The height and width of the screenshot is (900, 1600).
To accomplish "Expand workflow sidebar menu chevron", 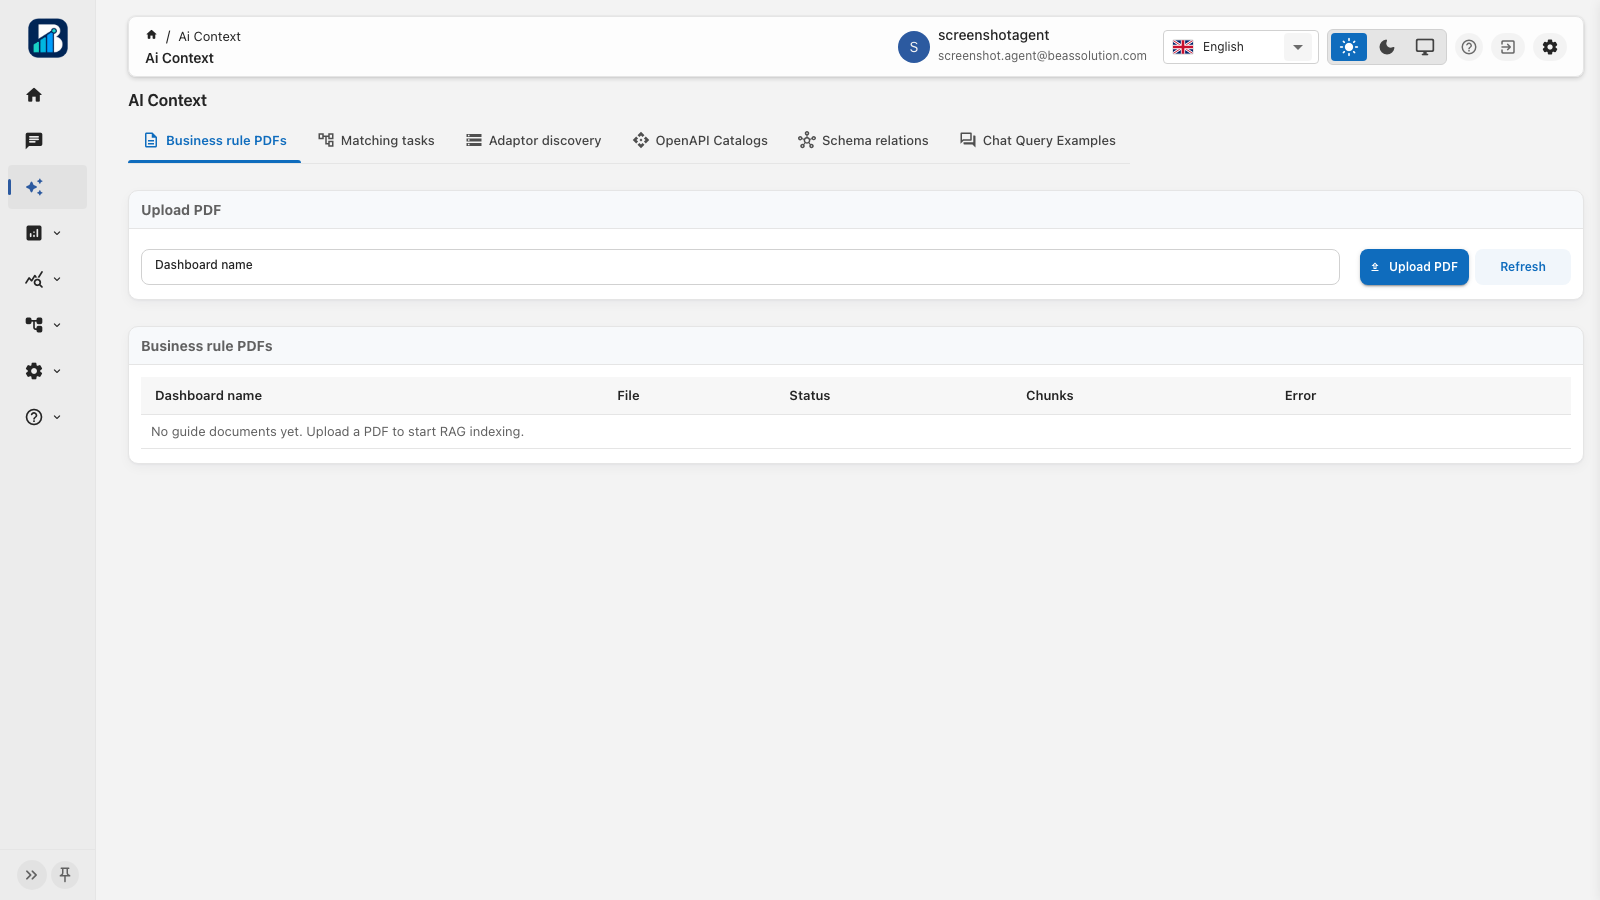I will tap(57, 325).
